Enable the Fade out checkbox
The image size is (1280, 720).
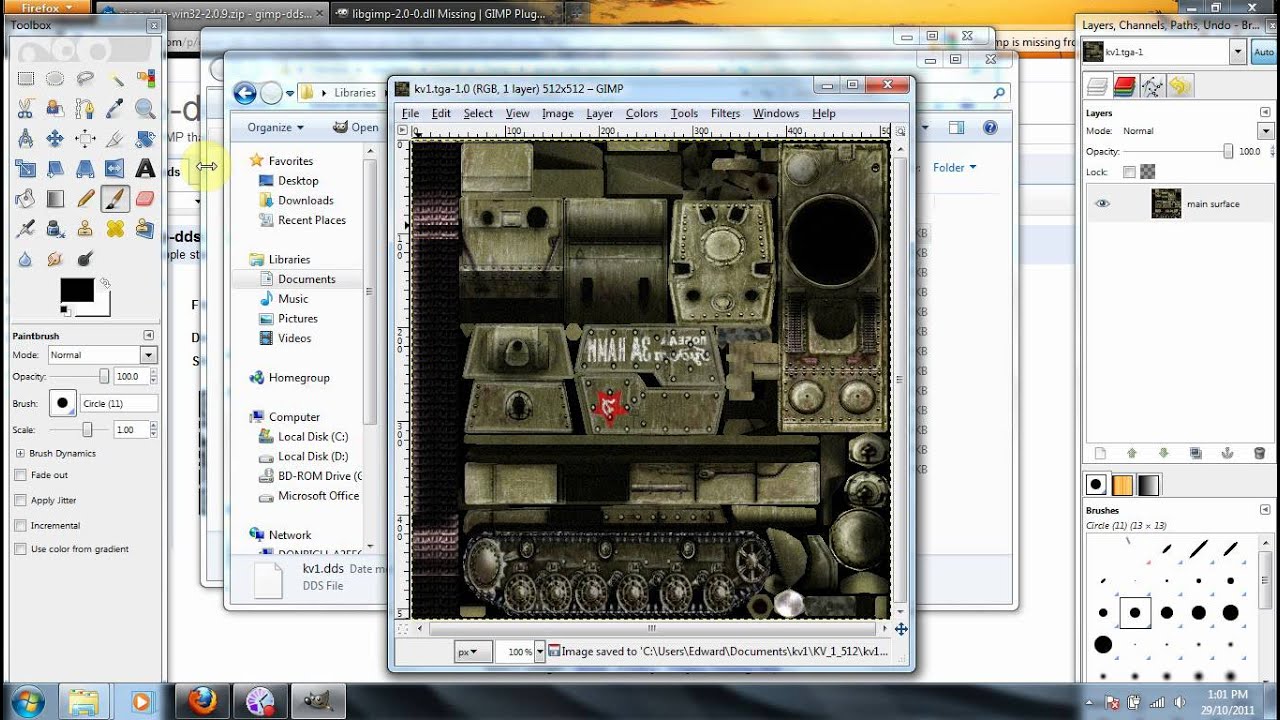[20, 475]
